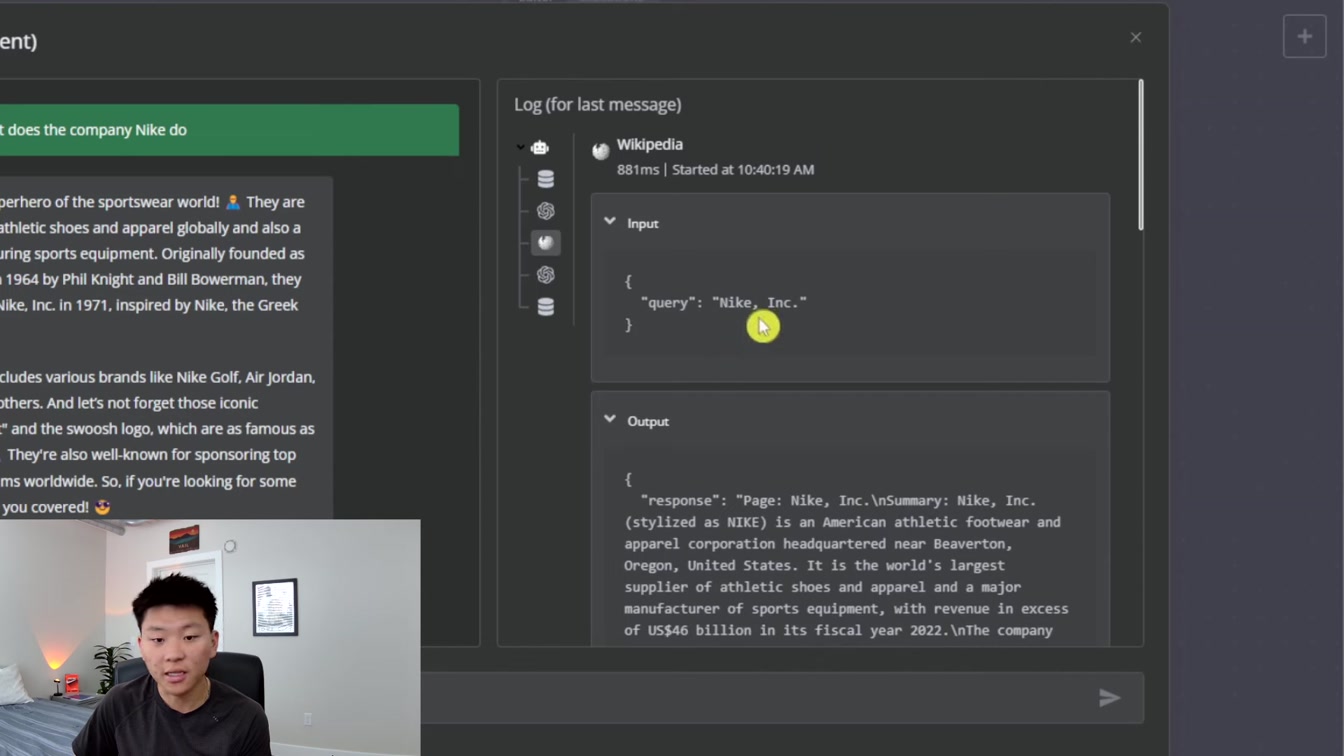Click the reply line mentioning Nike Golf, Air Jordan
This screenshot has height=756, width=1344.
(158, 377)
